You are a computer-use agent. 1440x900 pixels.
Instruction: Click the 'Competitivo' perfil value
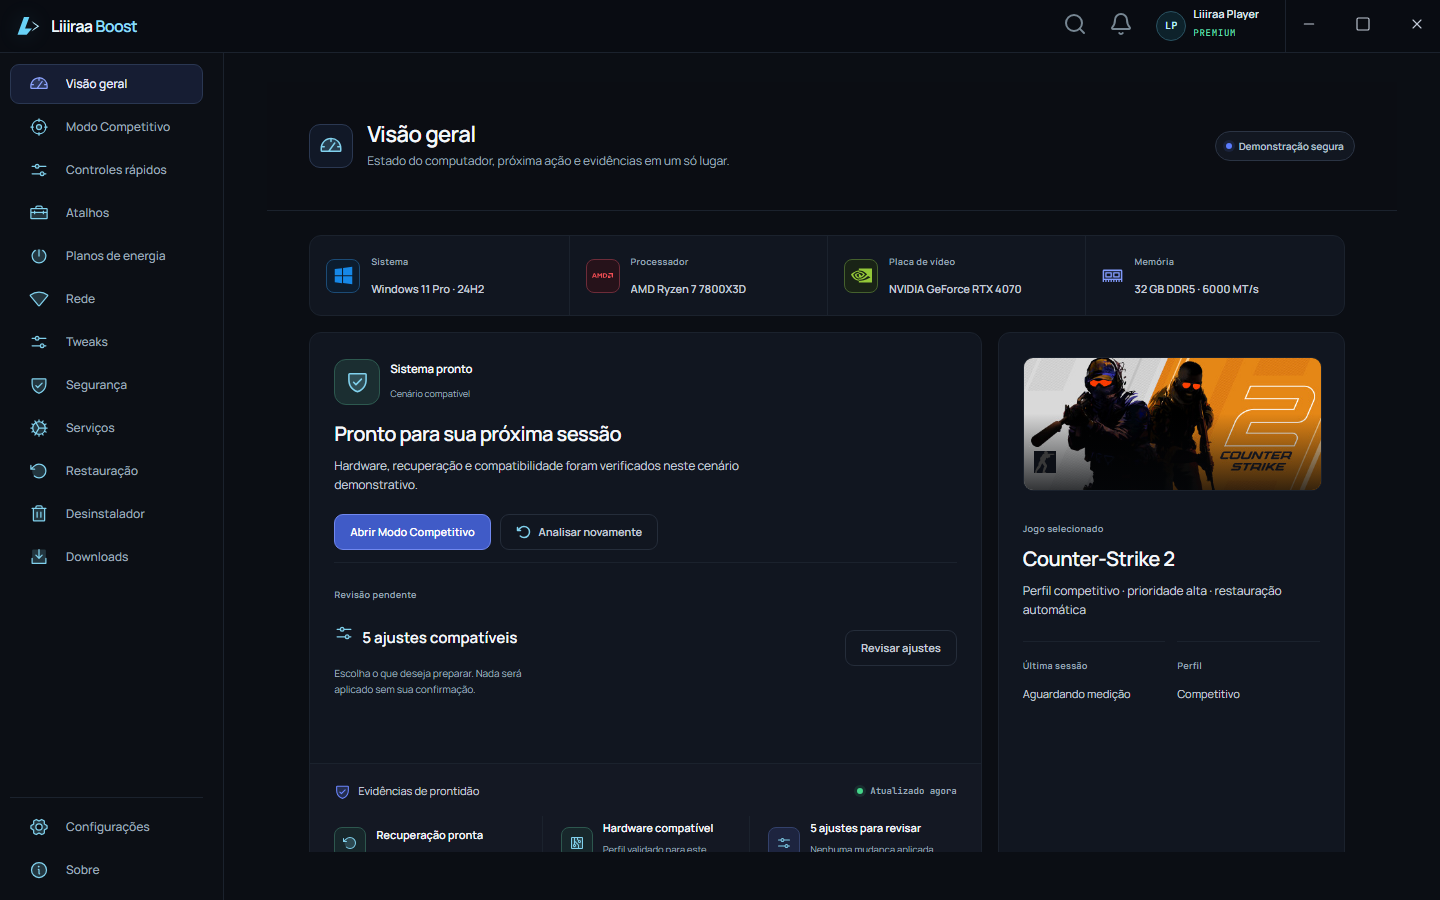[1208, 694]
